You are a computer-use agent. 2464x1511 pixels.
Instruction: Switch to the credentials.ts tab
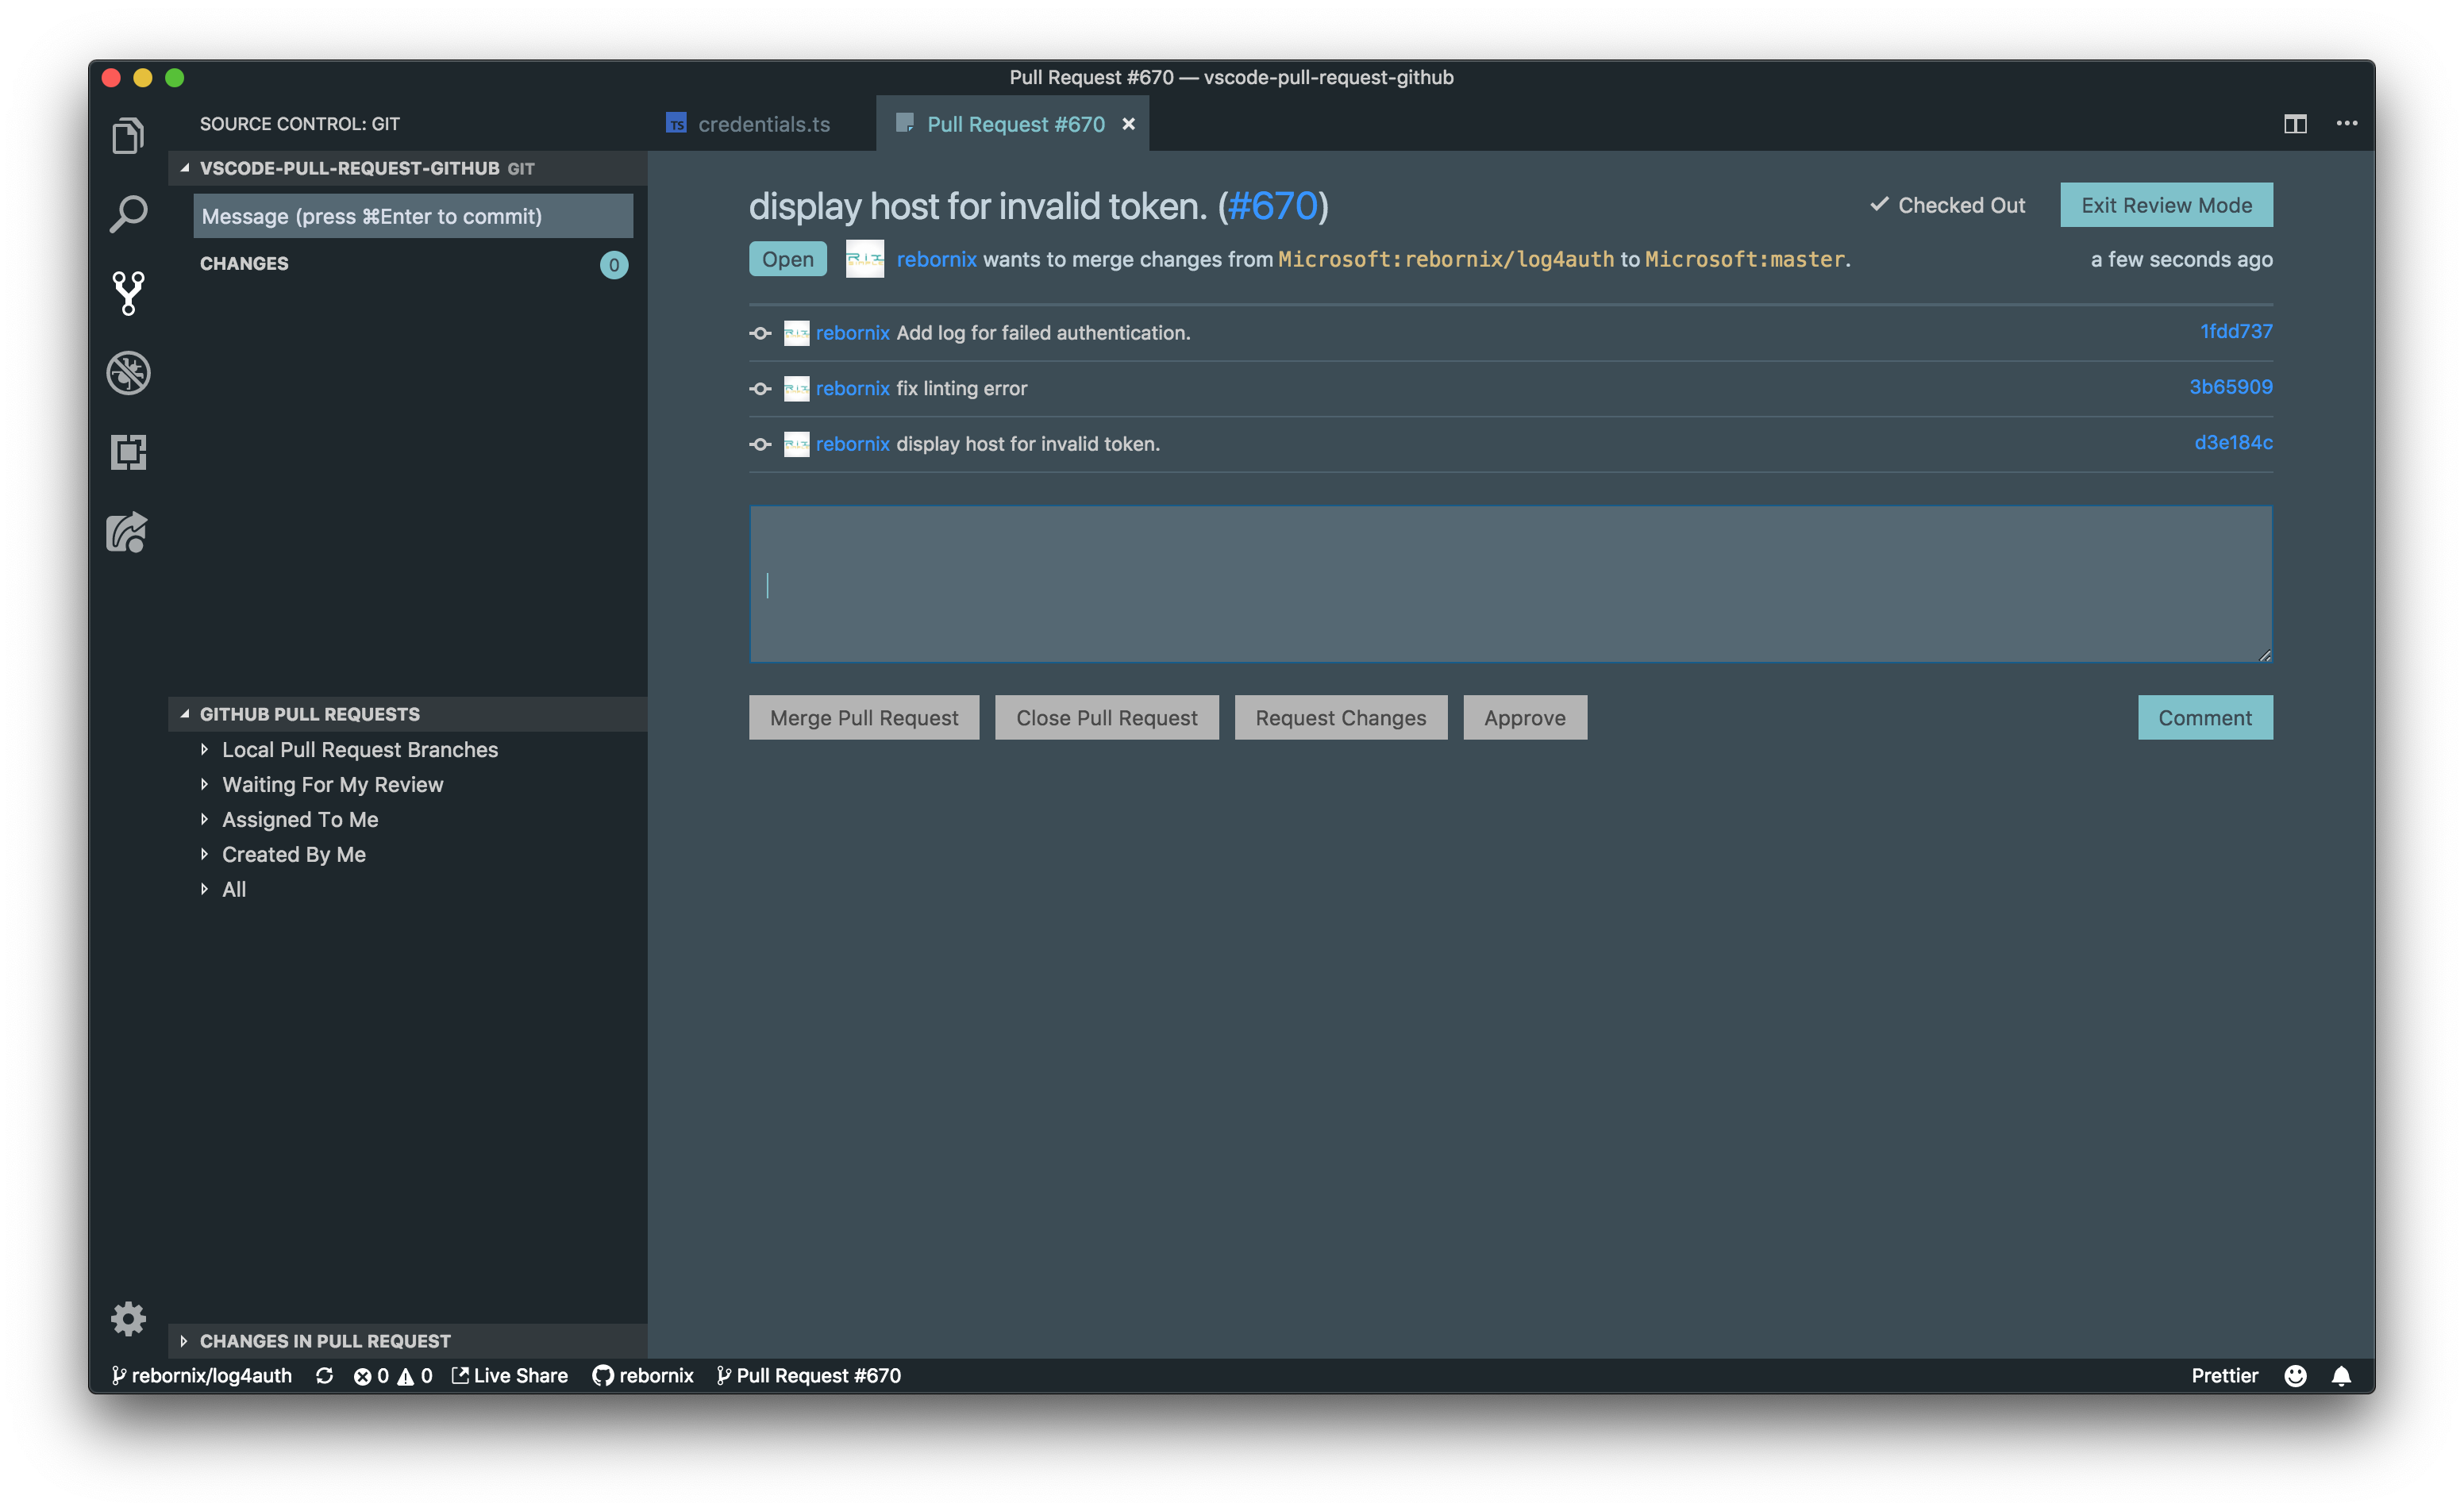762,124
